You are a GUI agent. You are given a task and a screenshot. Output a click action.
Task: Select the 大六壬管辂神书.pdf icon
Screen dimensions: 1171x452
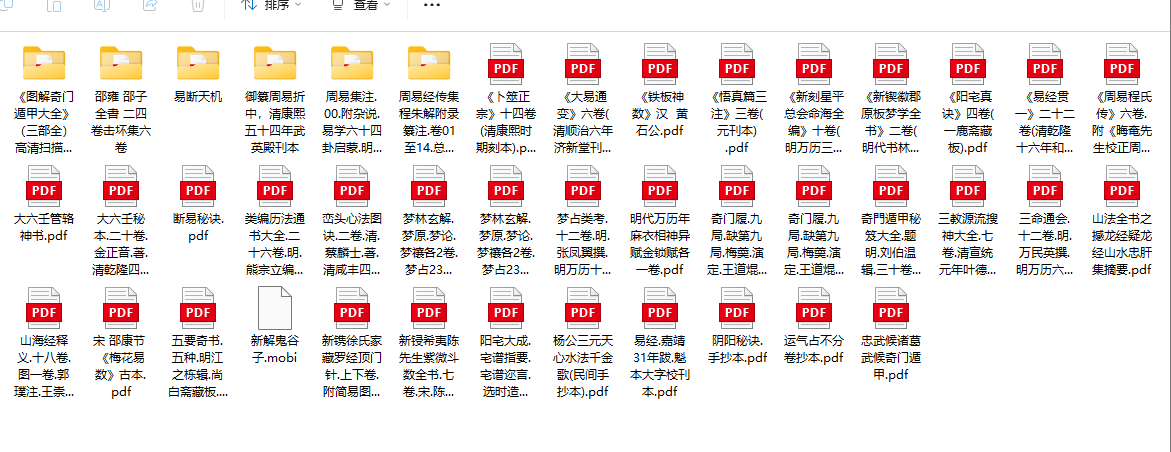tap(44, 185)
